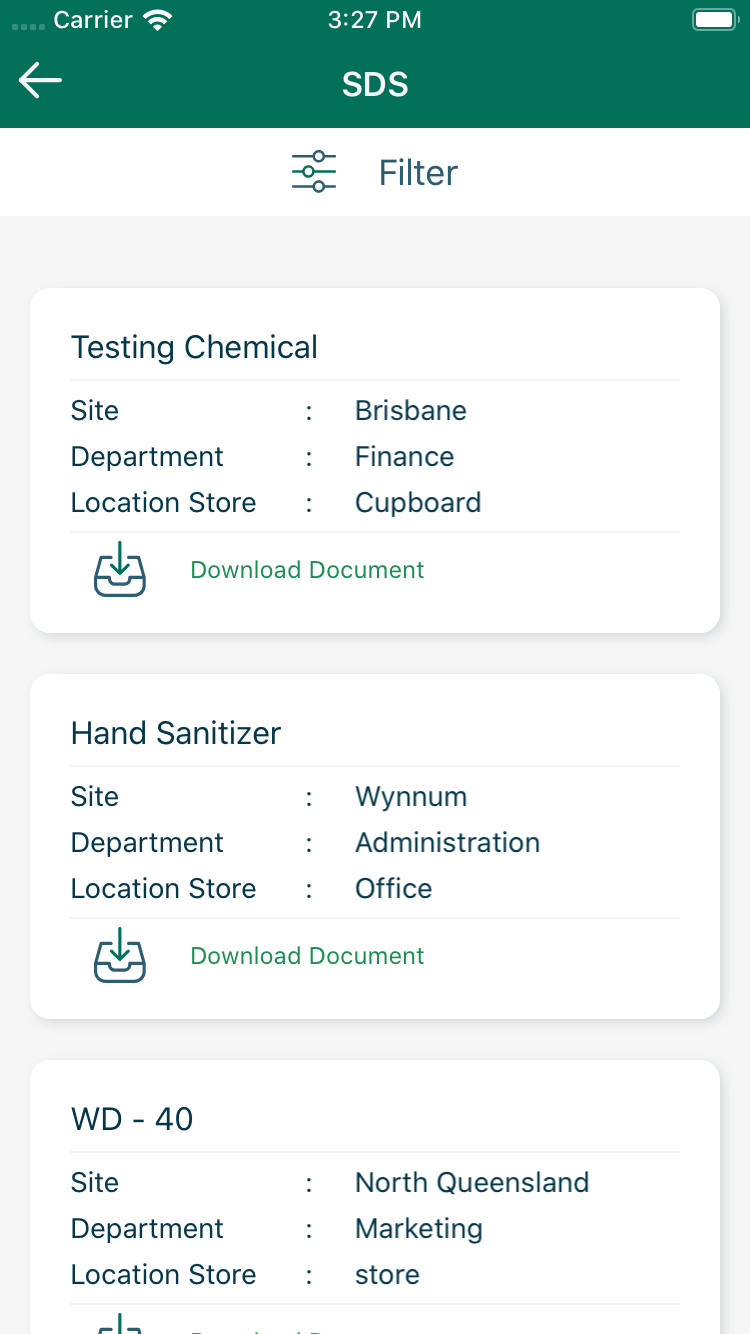Viewport: 750px width, 1334px height.
Task: Tap download tray icon for Testing Chemical
Action: (x=120, y=570)
